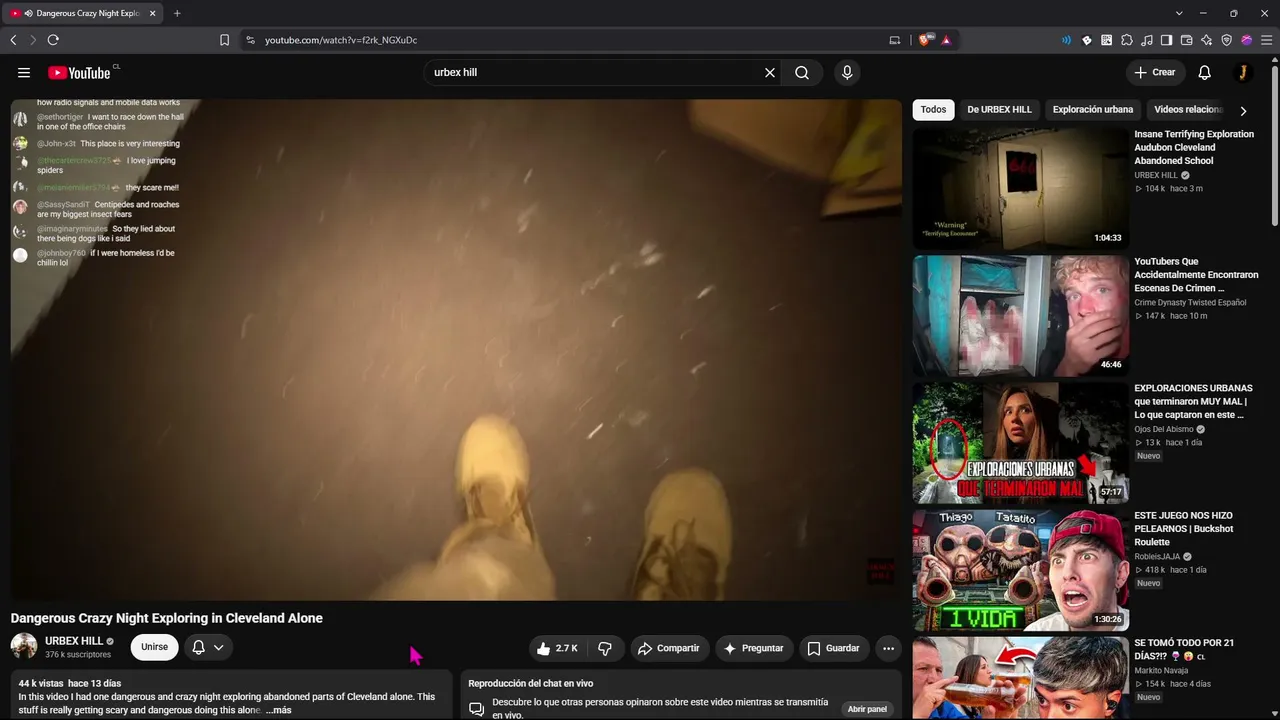Install or cast via the address bar screen icon
The image size is (1280, 720).
pos(895,40)
